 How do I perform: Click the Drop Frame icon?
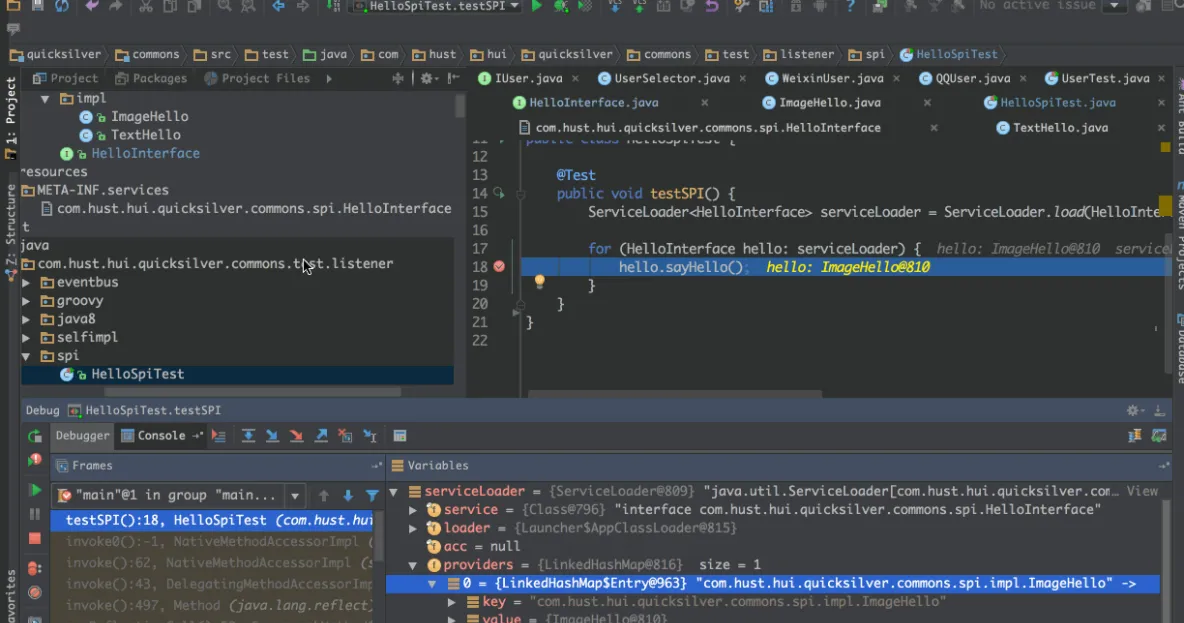coord(345,436)
